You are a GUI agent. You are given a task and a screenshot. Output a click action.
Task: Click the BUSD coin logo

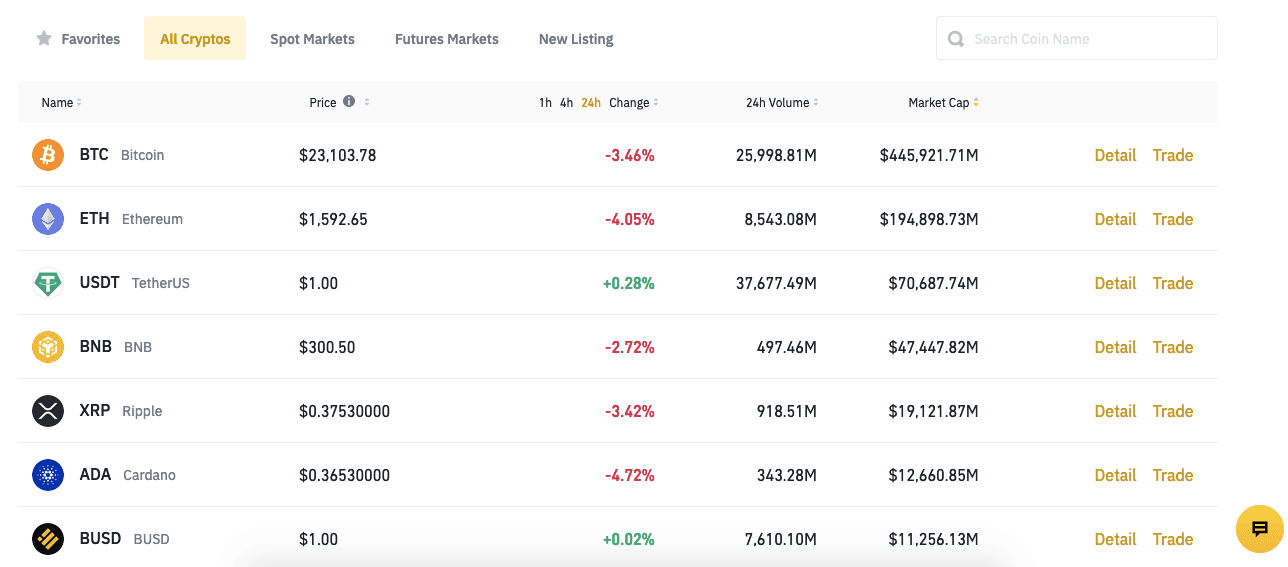(x=48, y=539)
